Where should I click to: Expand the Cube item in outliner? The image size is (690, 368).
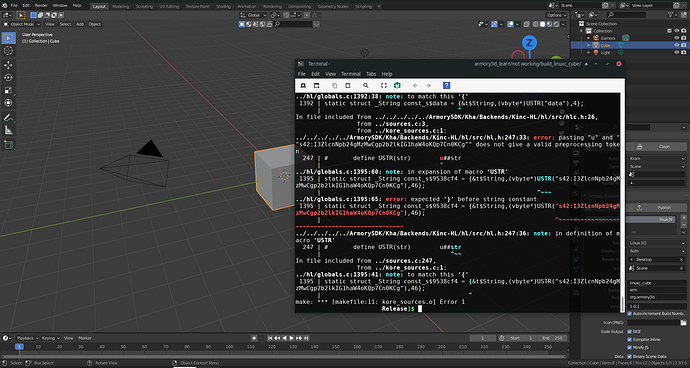(588, 45)
